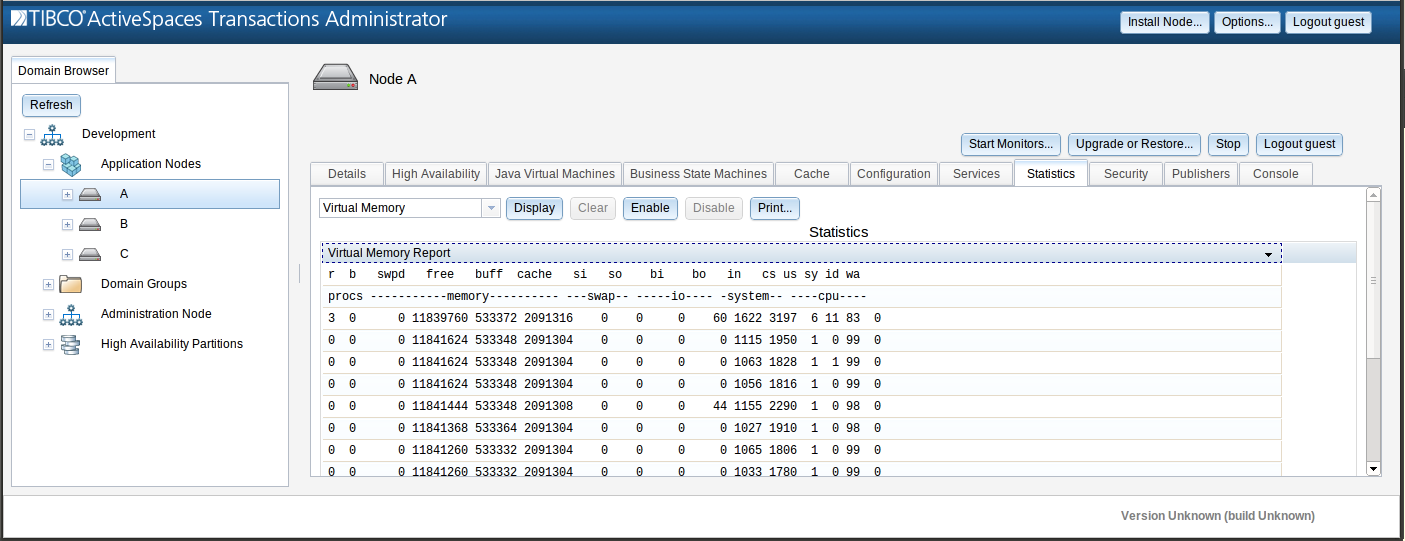Click Logout guest beside the Stop button
The width and height of the screenshot is (1405, 541).
click(1299, 144)
